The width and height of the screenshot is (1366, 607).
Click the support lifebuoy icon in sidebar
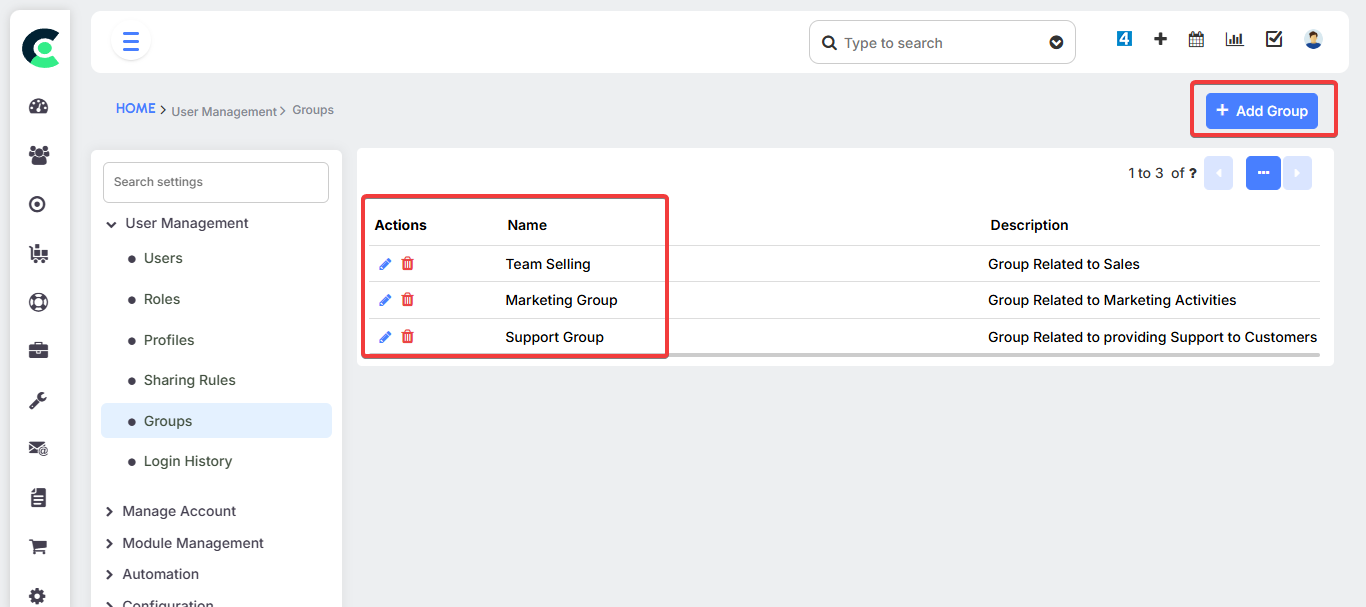coord(38,302)
